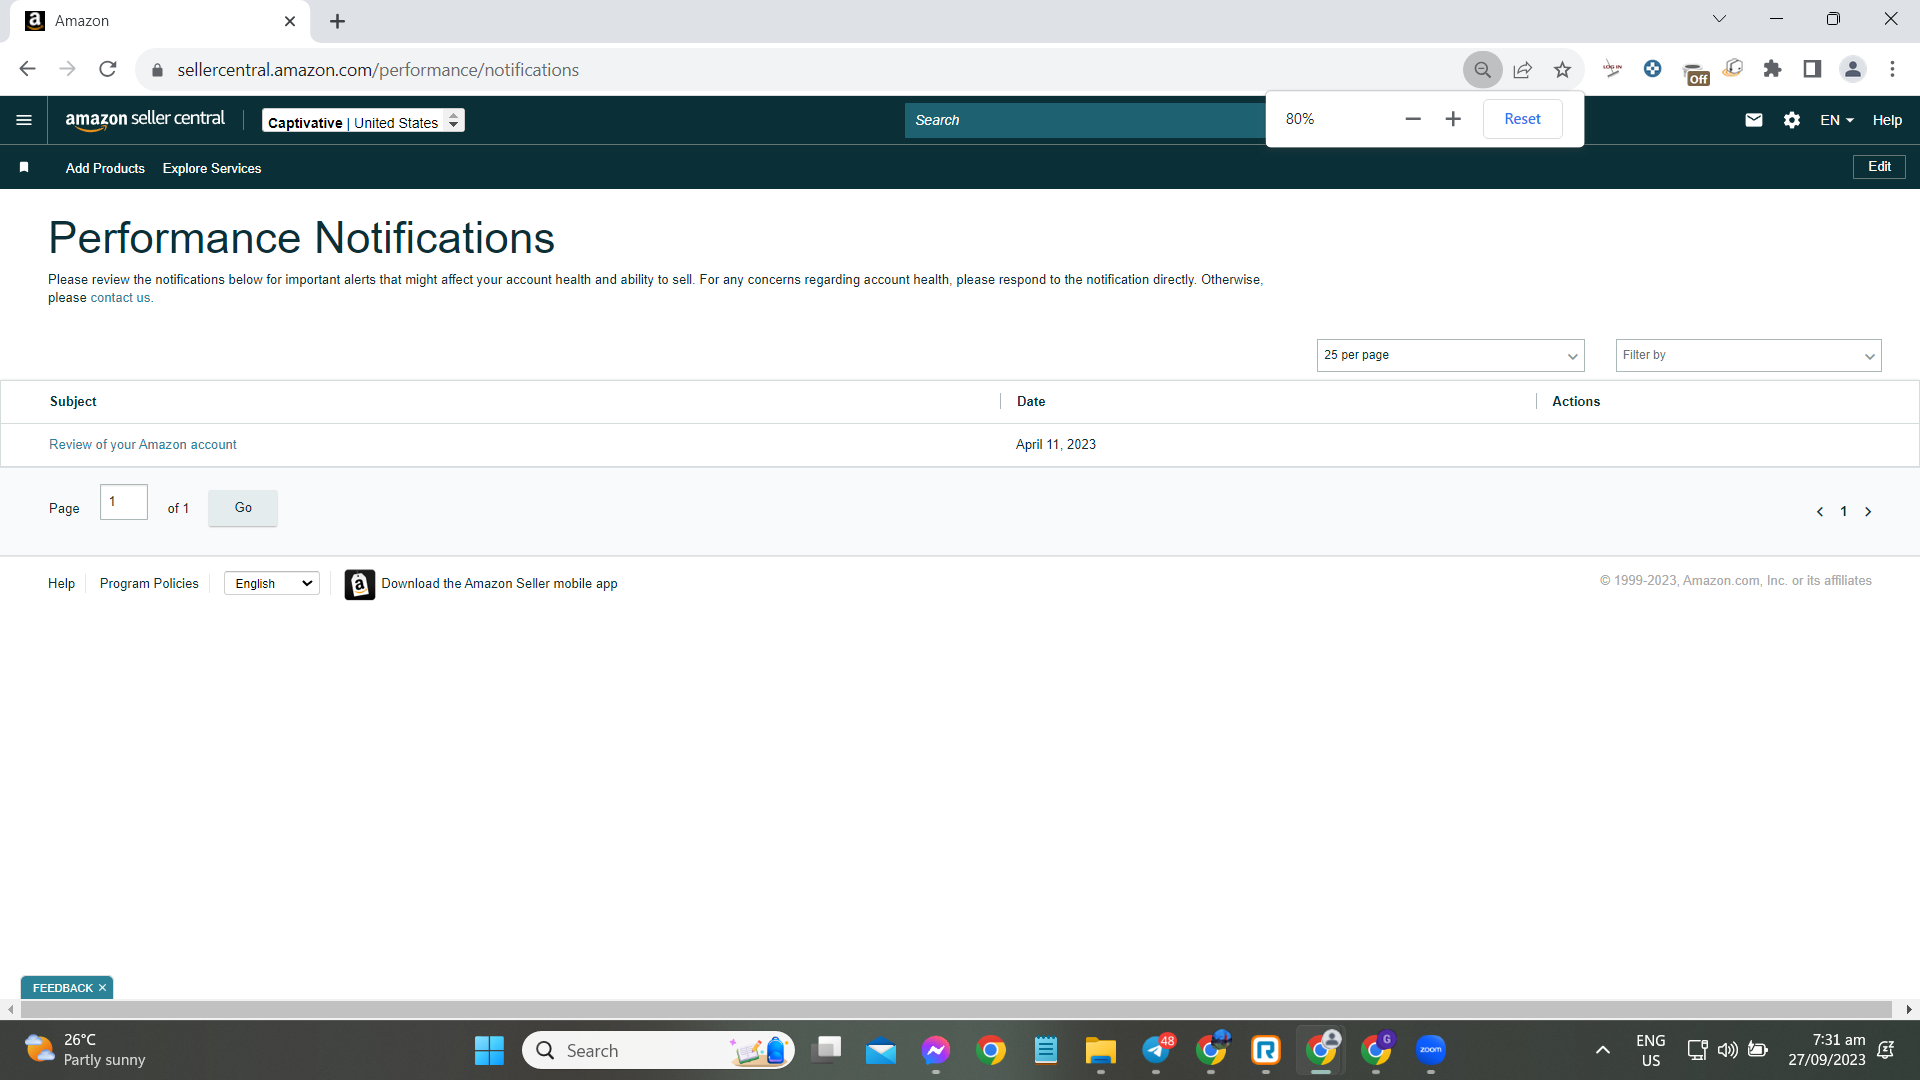Viewport: 1920px width, 1080px height.
Task: Open volume control in system tray
Action: click(x=1727, y=1050)
